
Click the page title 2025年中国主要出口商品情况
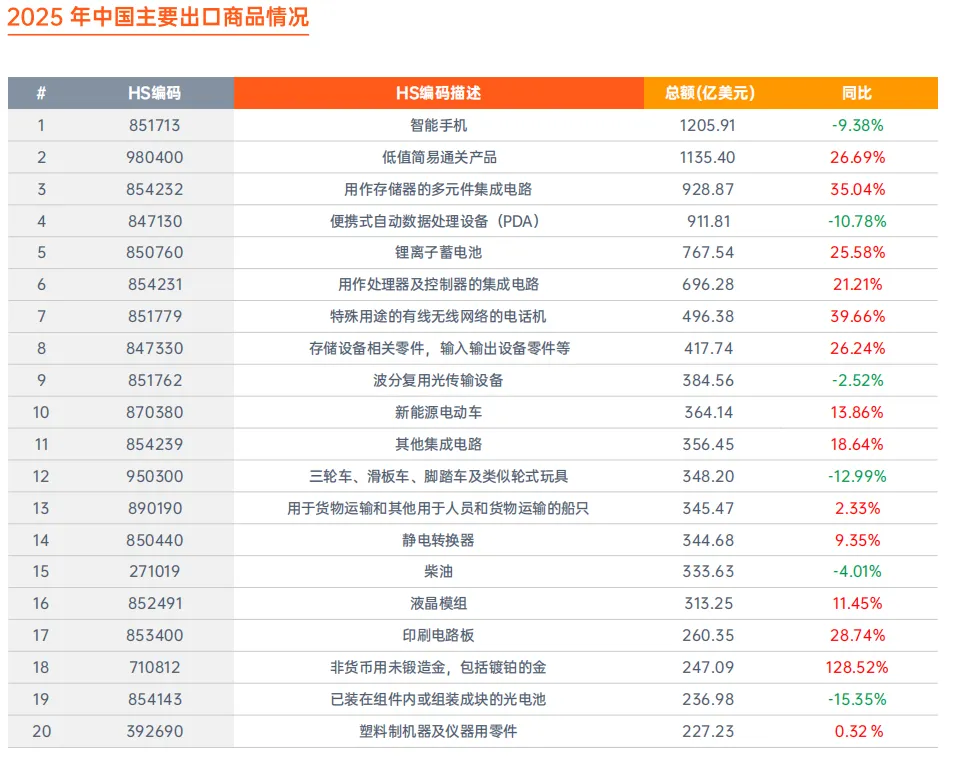tap(160, 18)
